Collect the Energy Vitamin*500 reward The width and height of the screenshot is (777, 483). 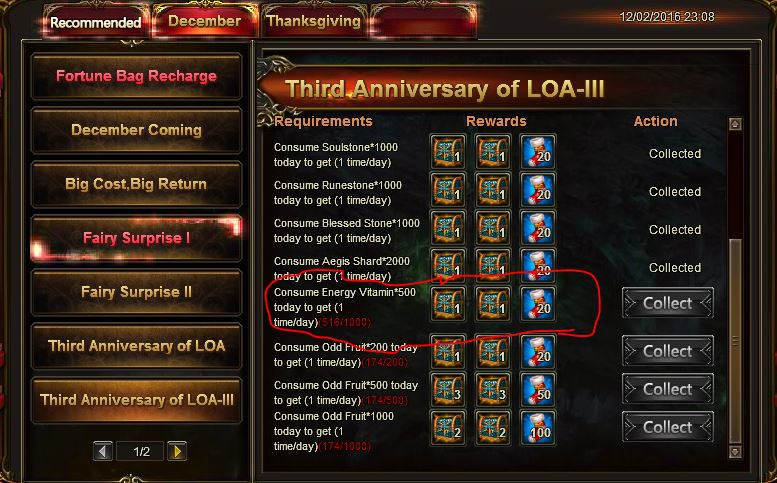click(667, 303)
